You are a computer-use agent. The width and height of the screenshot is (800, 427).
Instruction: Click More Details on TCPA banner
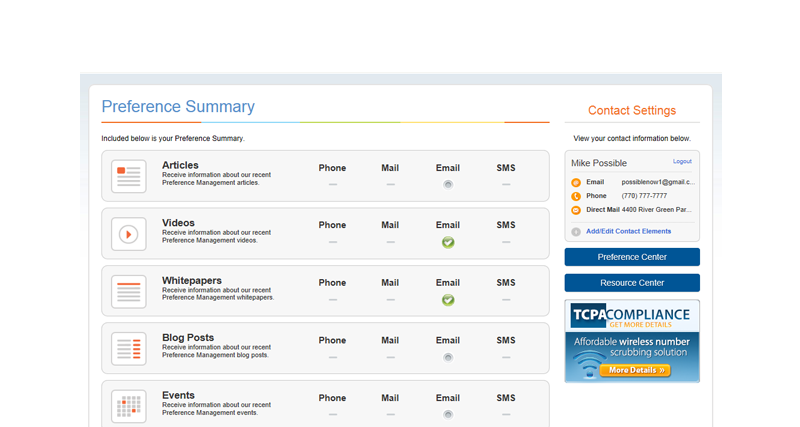(635, 370)
